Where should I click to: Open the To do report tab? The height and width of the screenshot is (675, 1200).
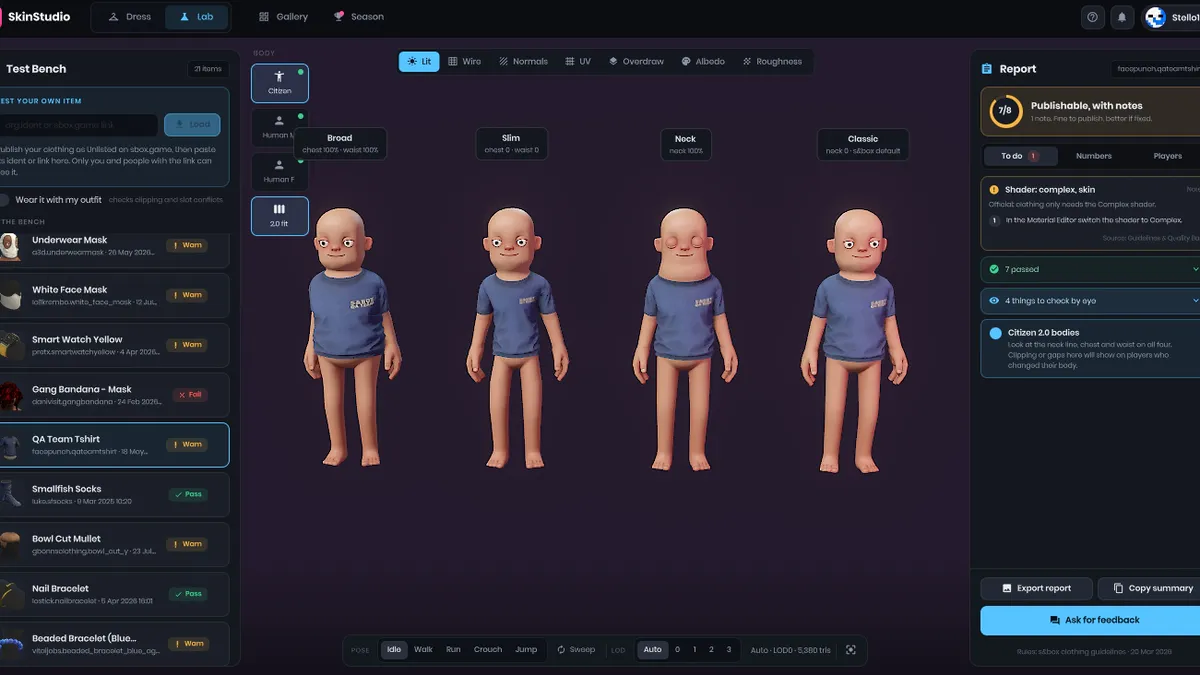pyautogui.click(x=1019, y=156)
